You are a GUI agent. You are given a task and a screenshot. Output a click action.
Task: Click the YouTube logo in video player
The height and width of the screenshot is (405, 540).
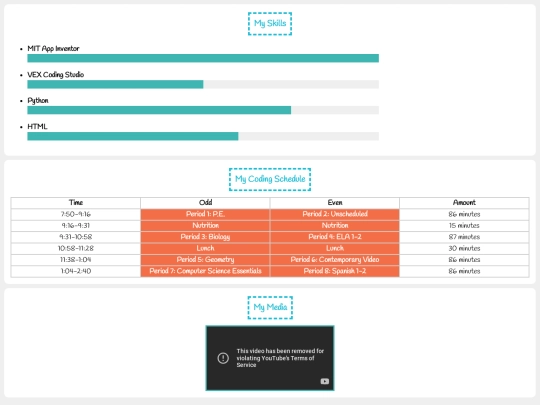324,381
